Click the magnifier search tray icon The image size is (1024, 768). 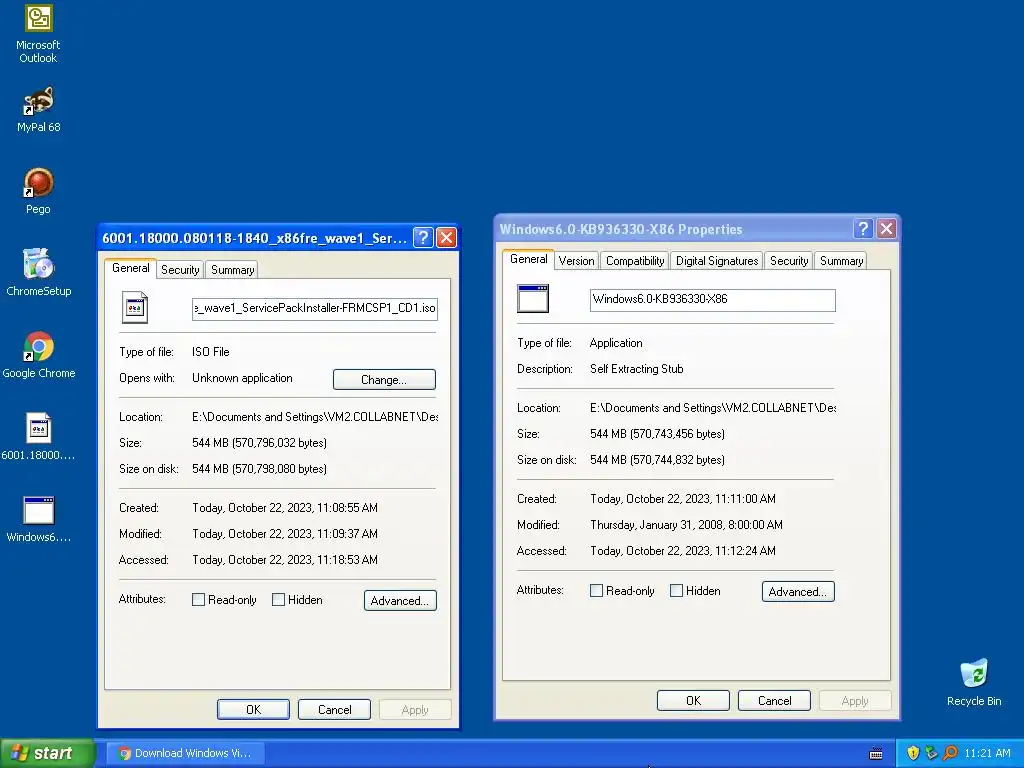click(950, 753)
